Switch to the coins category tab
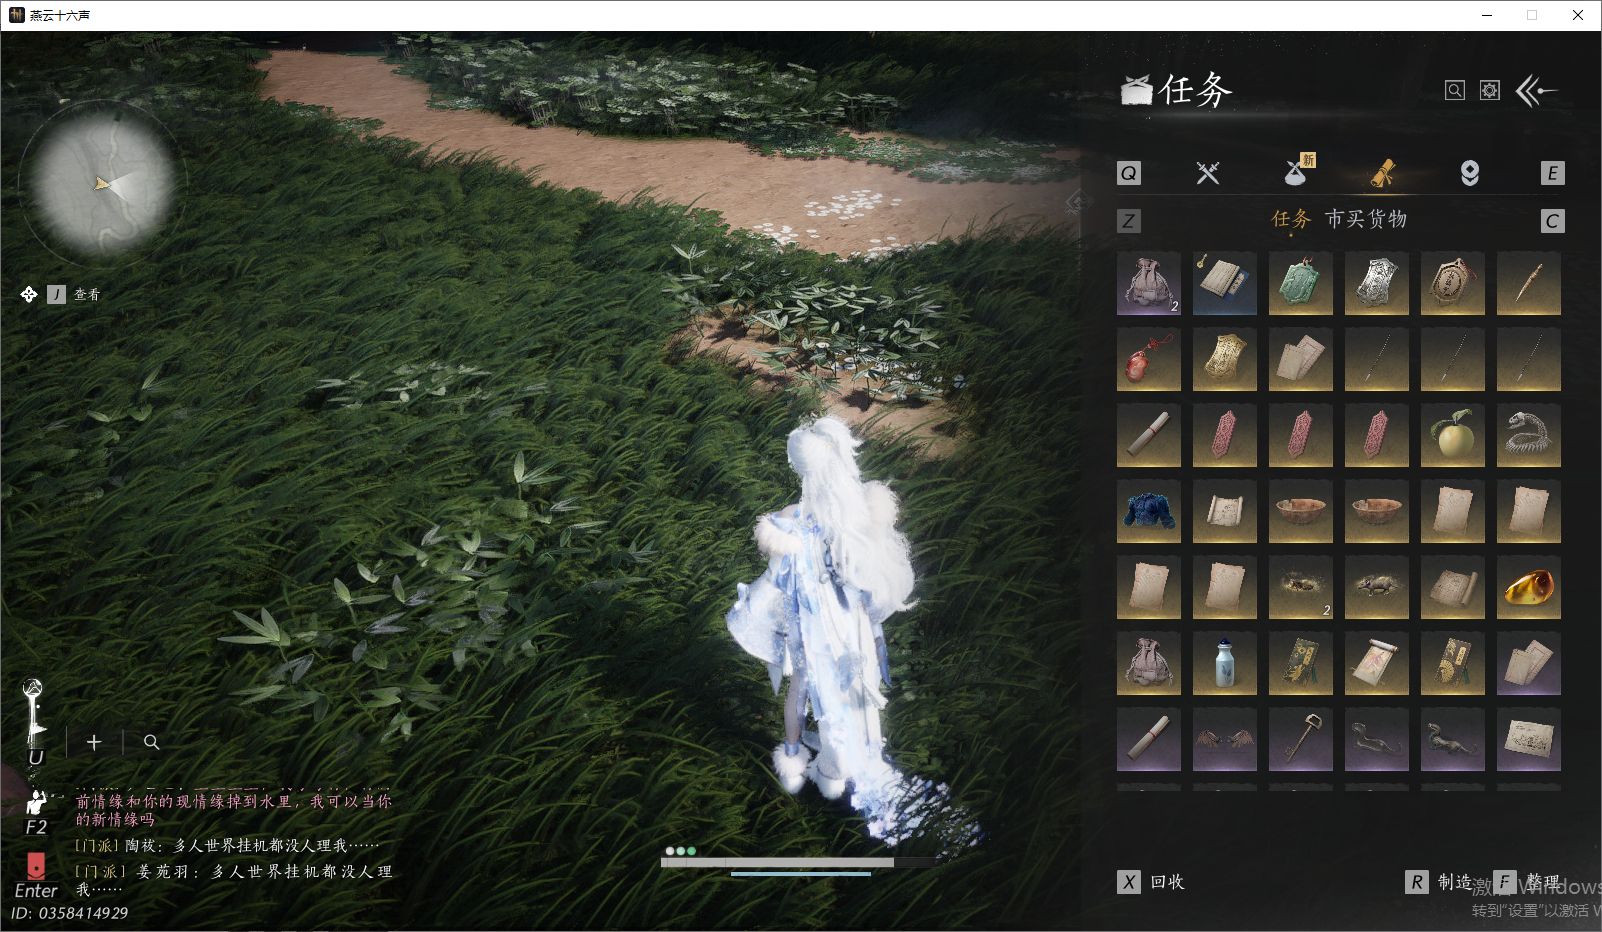The image size is (1602, 932). [1469, 173]
